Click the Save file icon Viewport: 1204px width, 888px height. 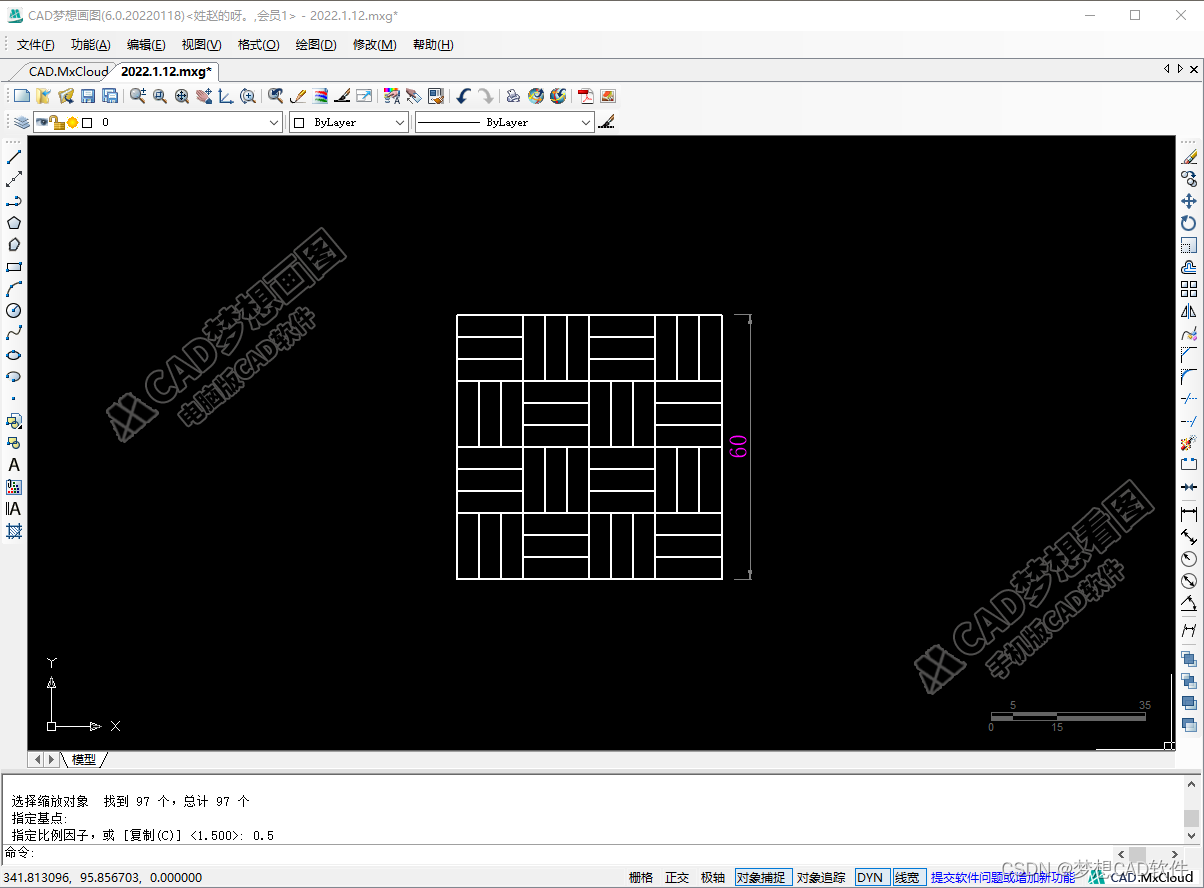[88, 96]
